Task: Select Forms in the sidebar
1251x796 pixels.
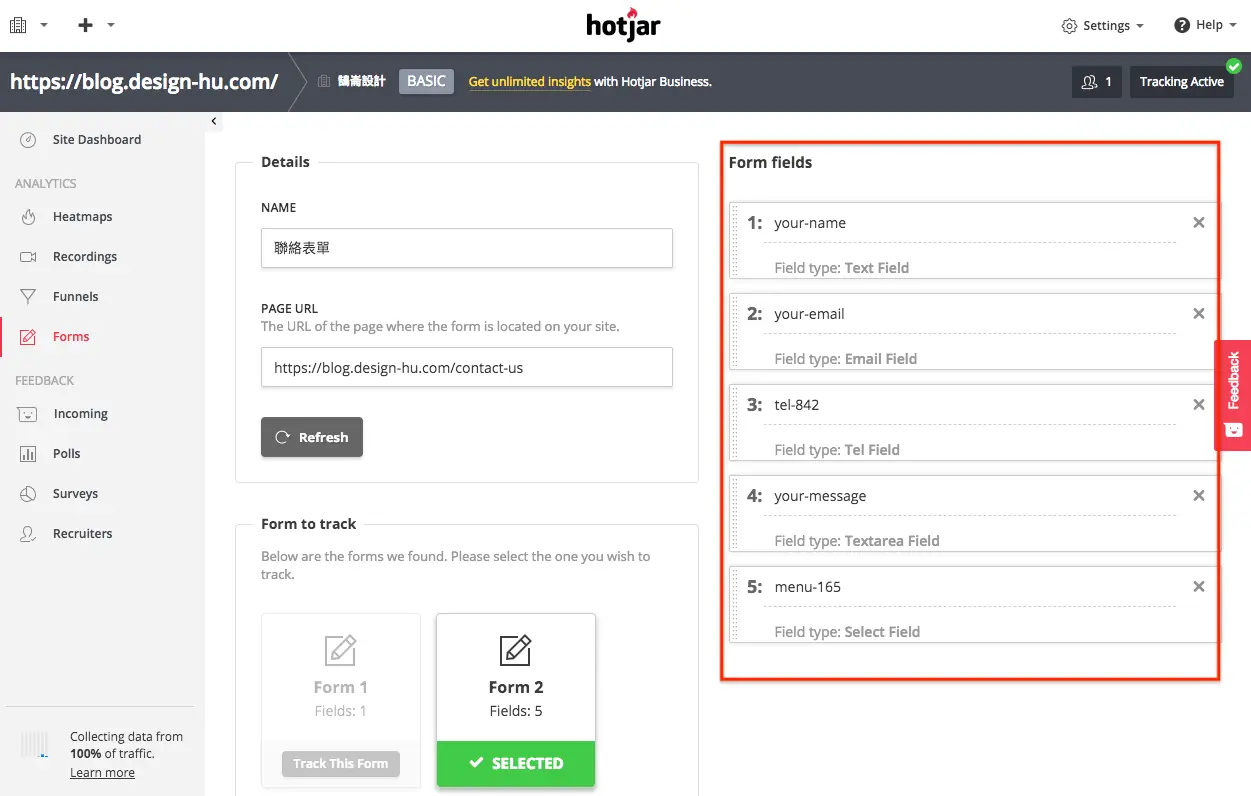Action: click(71, 337)
